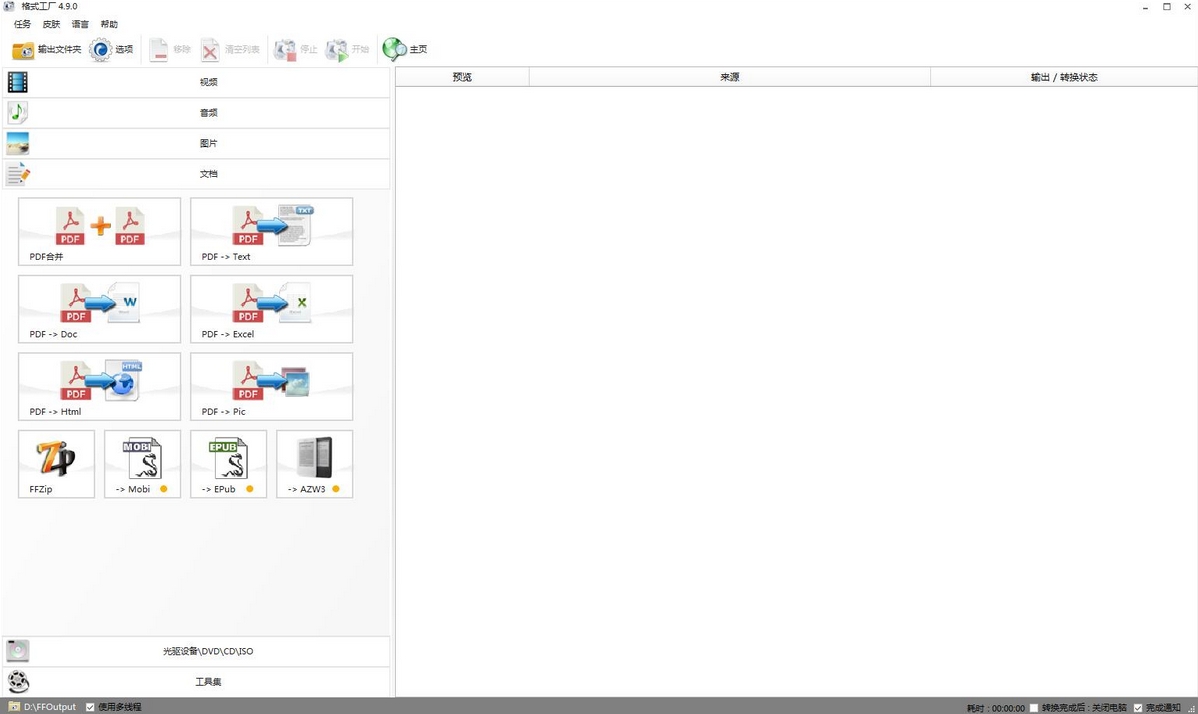Select the PDF -> Excel converter

(x=271, y=309)
